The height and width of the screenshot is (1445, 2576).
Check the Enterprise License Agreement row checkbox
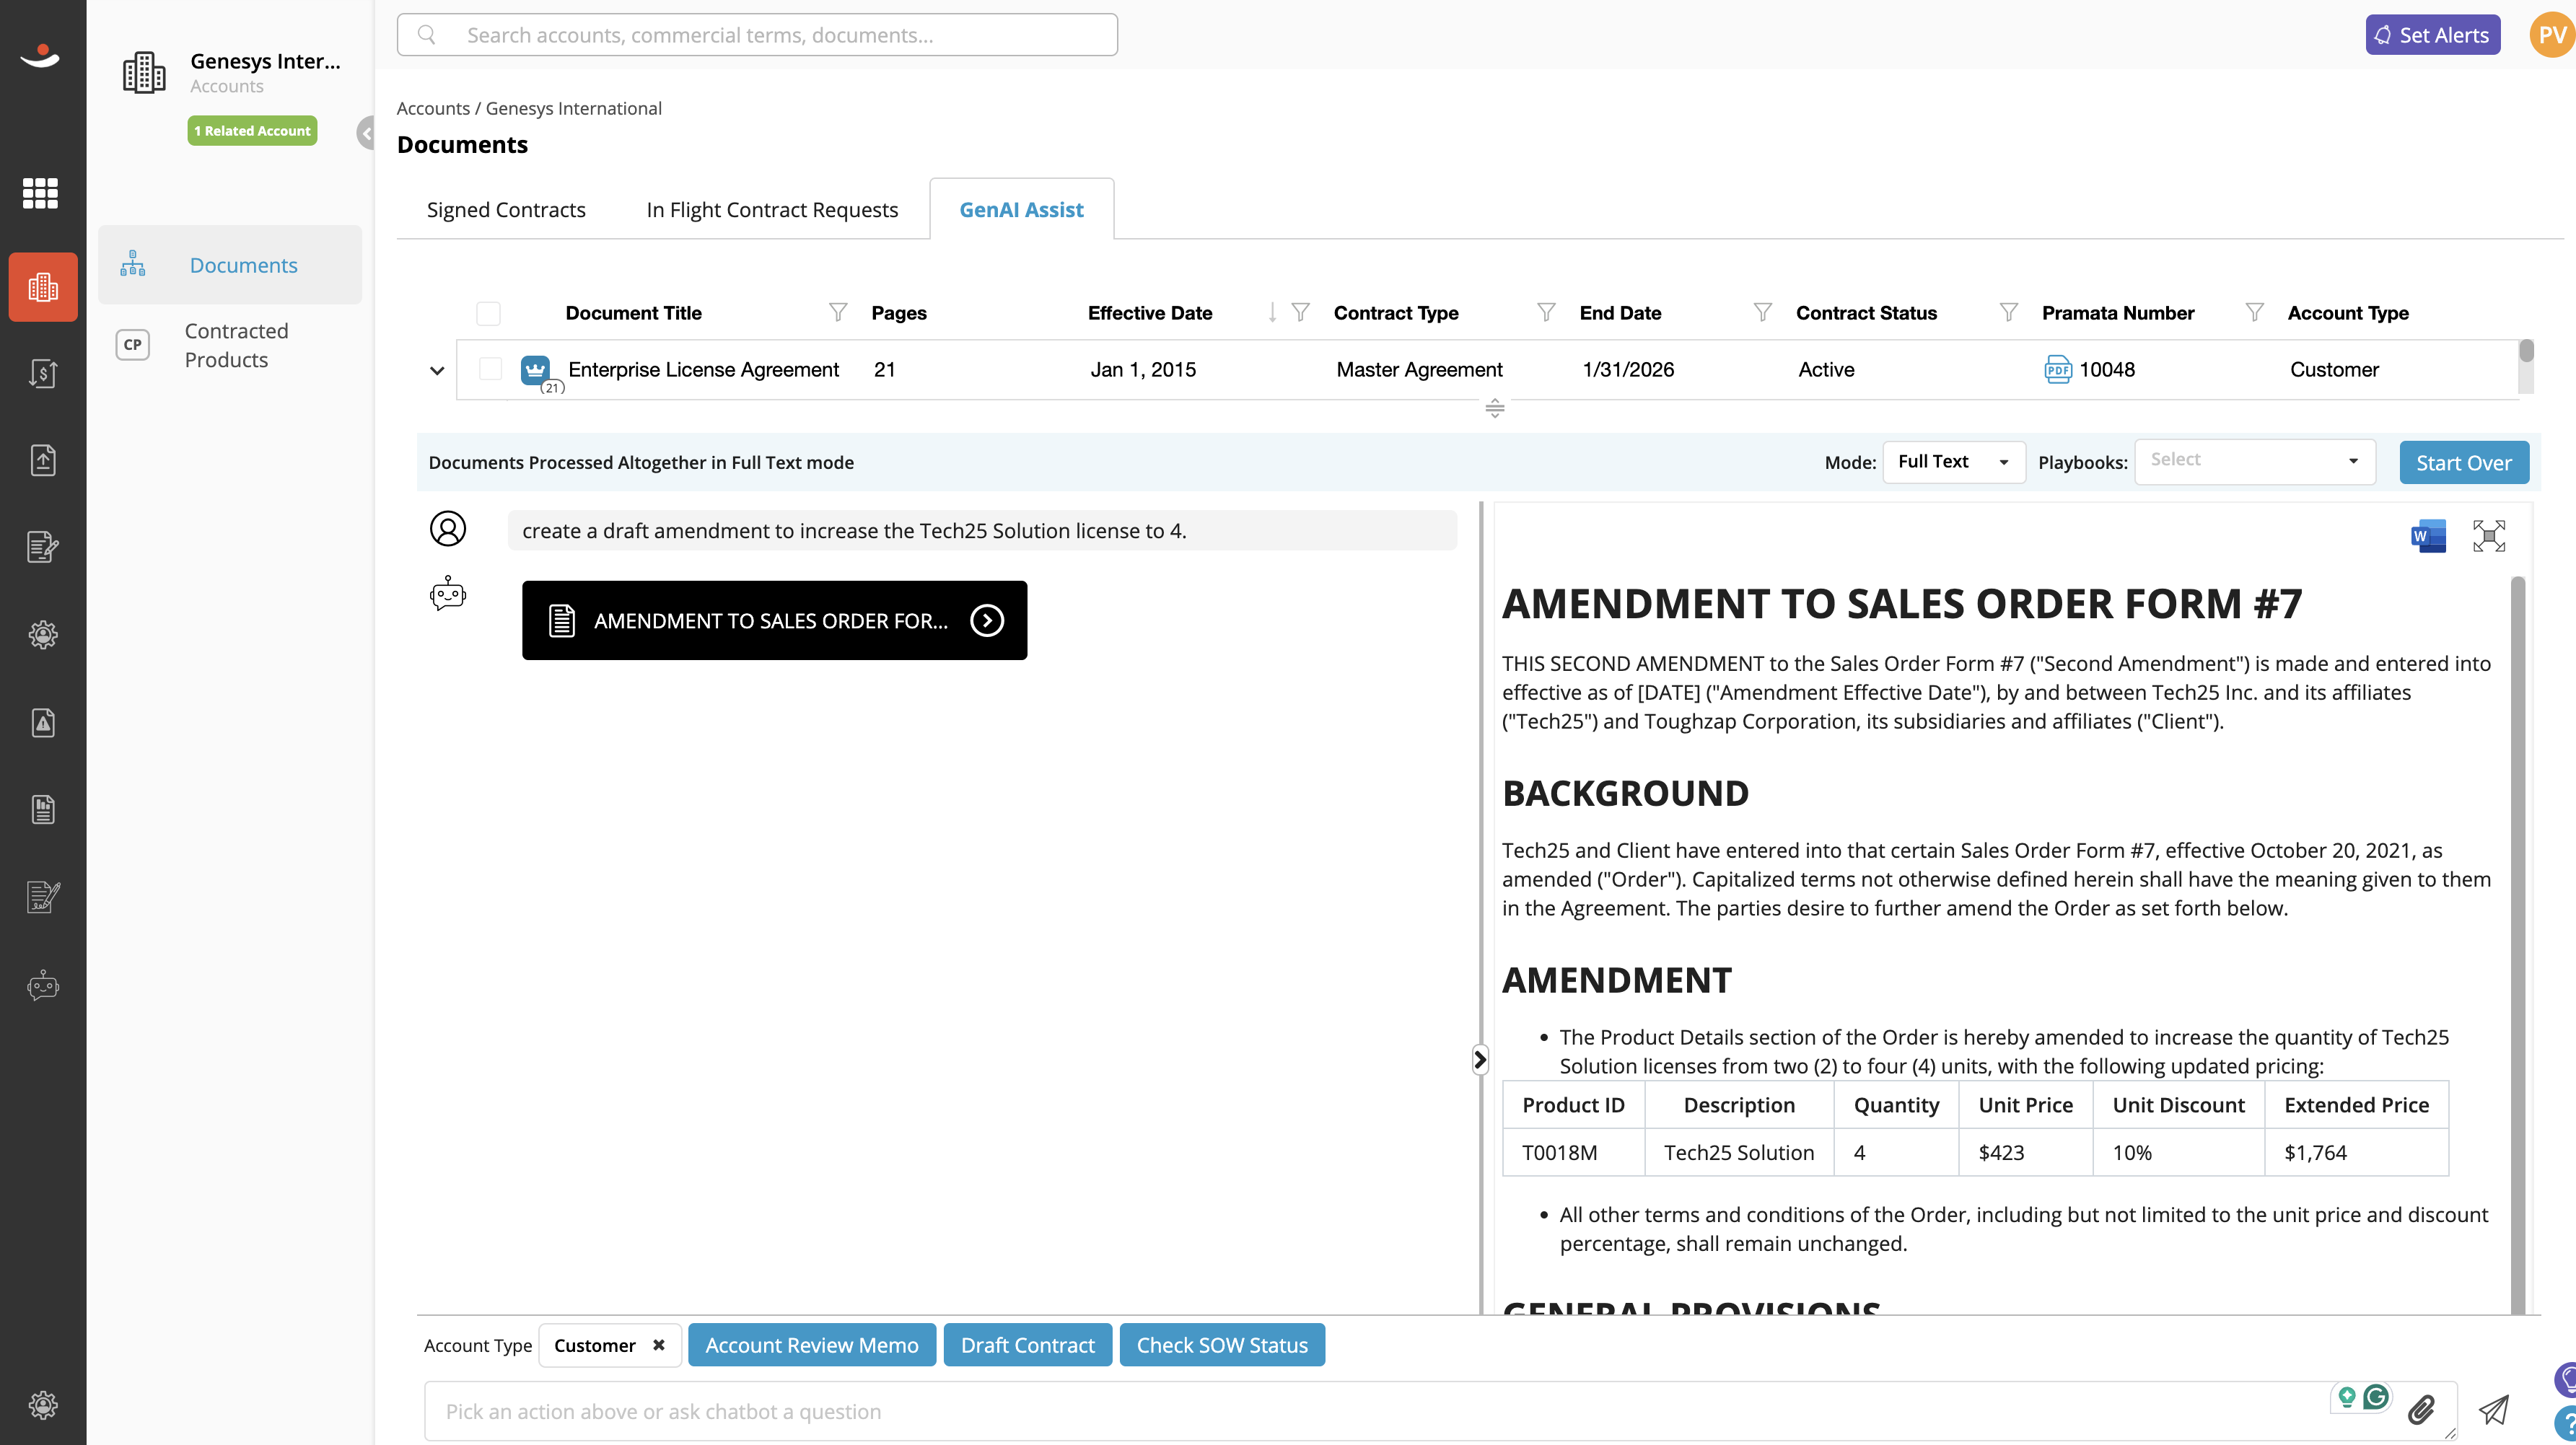point(490,369)
